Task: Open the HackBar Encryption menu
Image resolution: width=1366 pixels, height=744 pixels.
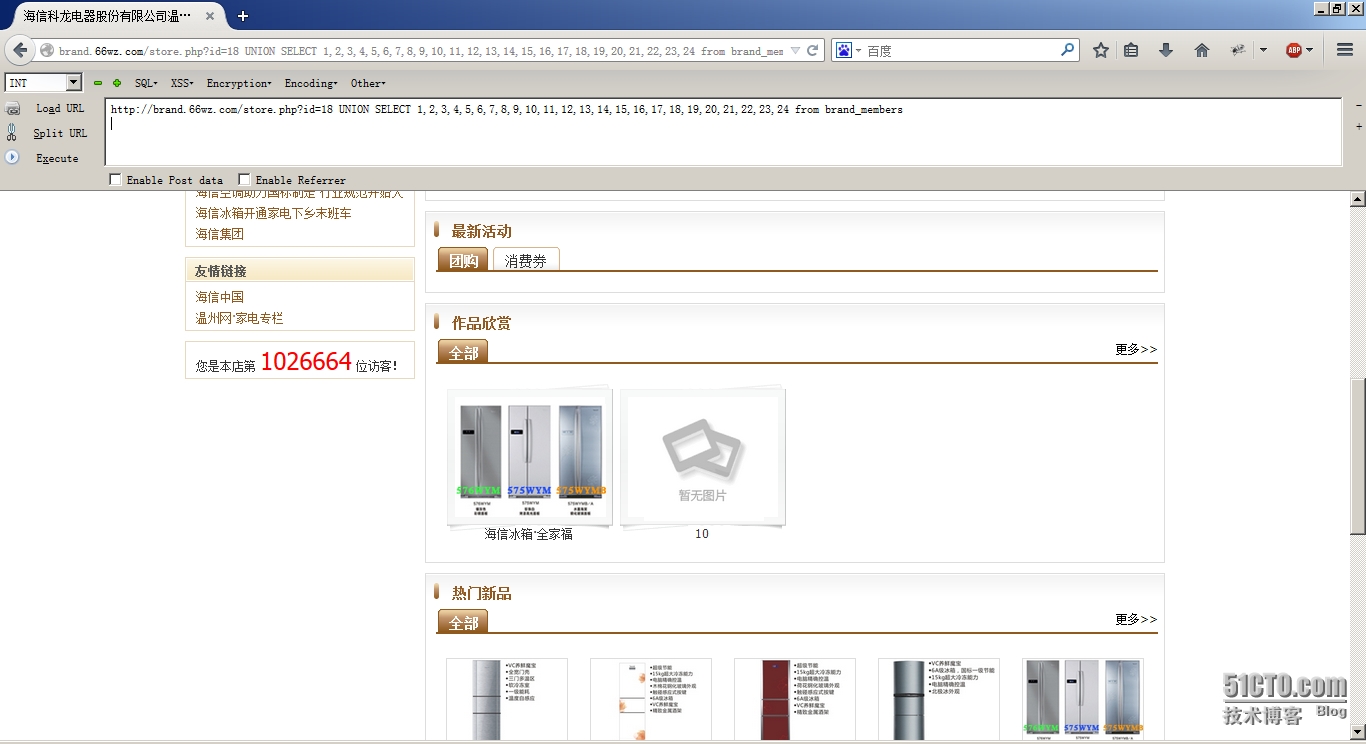Action: [x=239, y=84]
